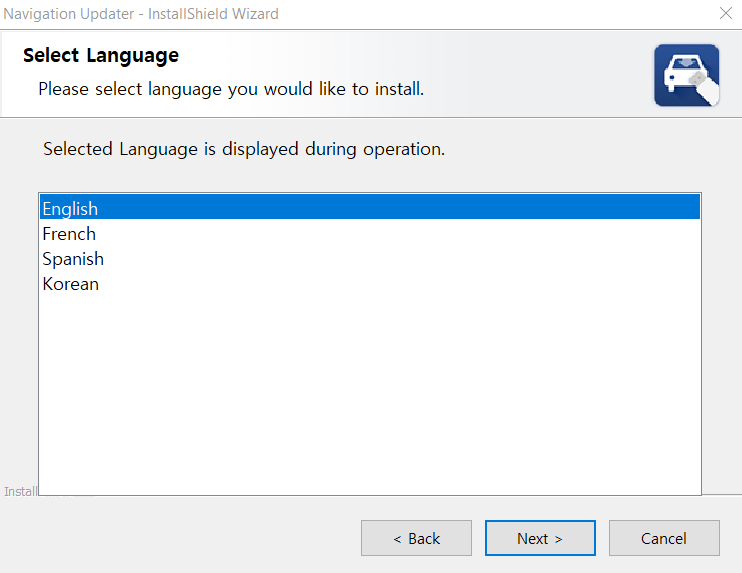Click the 'Please select language' instruction text

(231, 89)
